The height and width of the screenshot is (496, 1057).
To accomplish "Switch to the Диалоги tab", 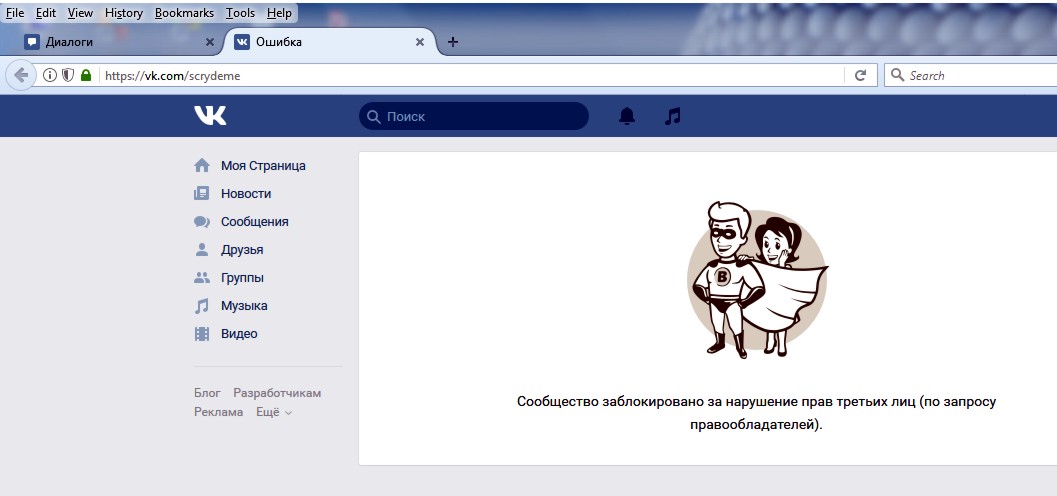I will point(110,42).
